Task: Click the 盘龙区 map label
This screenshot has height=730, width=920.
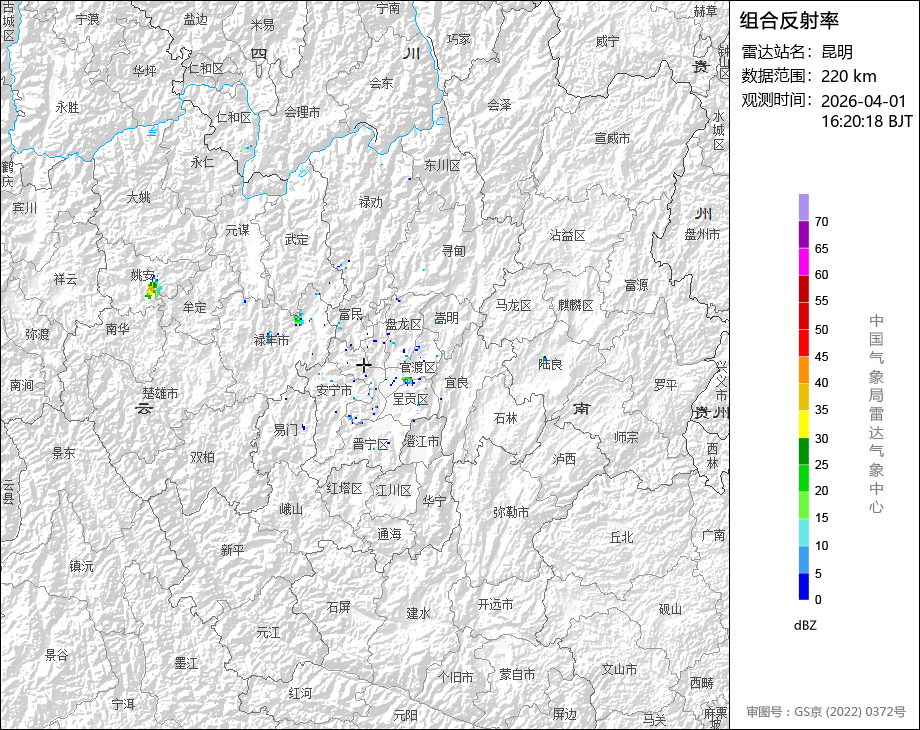Action: pos(404,325)
